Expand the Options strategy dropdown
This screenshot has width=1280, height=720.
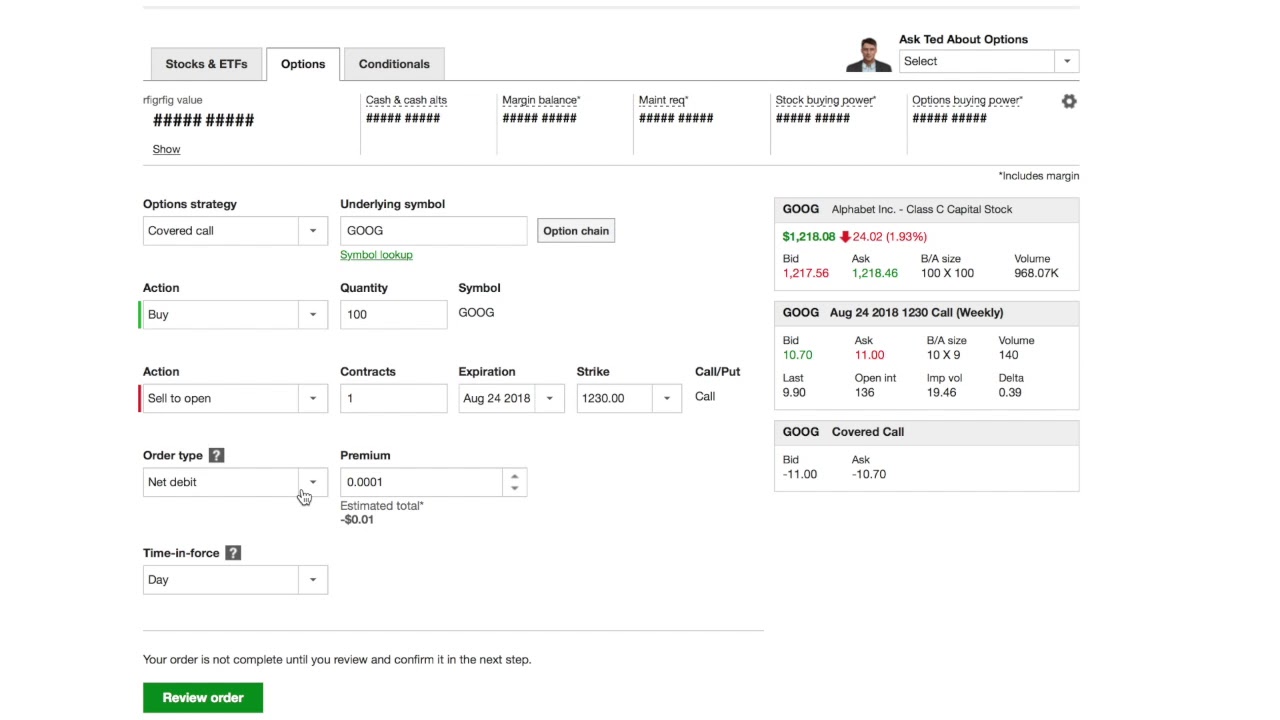click(x=312, y=231)
